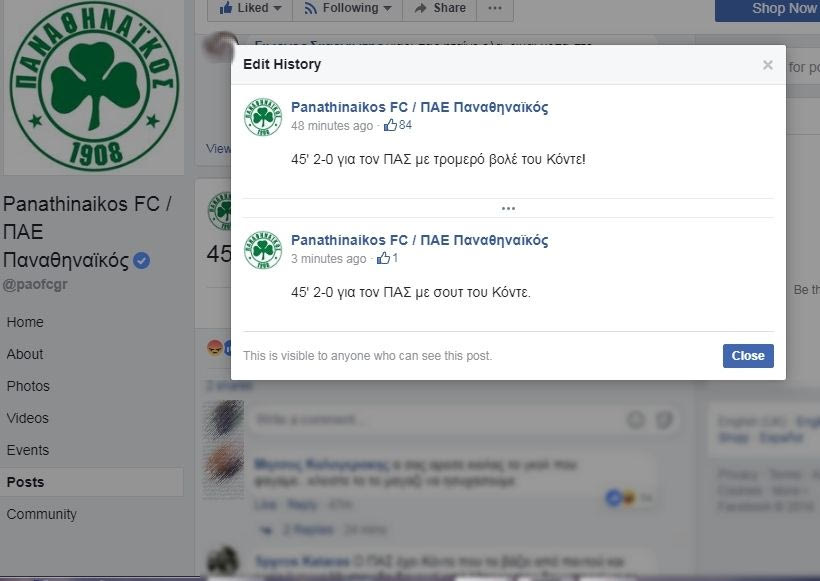
Task: Open the Liked dropdown
Action: (250, 8)
